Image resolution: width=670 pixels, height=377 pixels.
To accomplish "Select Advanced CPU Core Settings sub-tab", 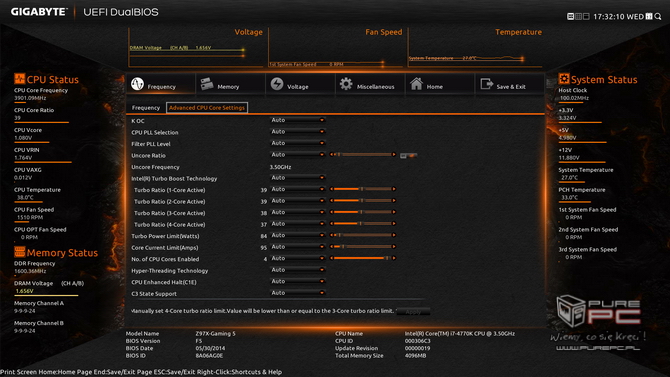I will [x=207, y=108].
